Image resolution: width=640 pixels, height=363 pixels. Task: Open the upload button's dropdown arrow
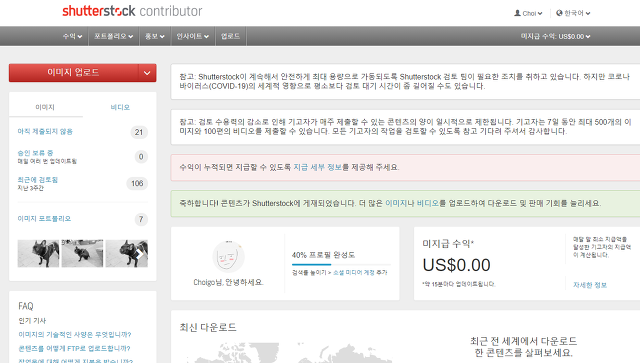[x=147, y=73]
